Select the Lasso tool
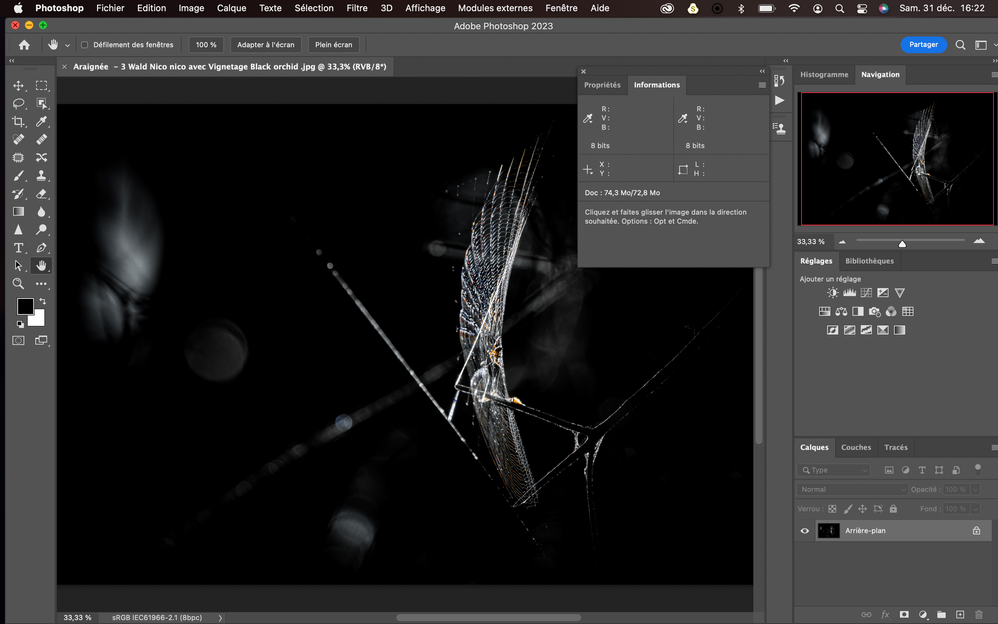 (x=18, y=104)
